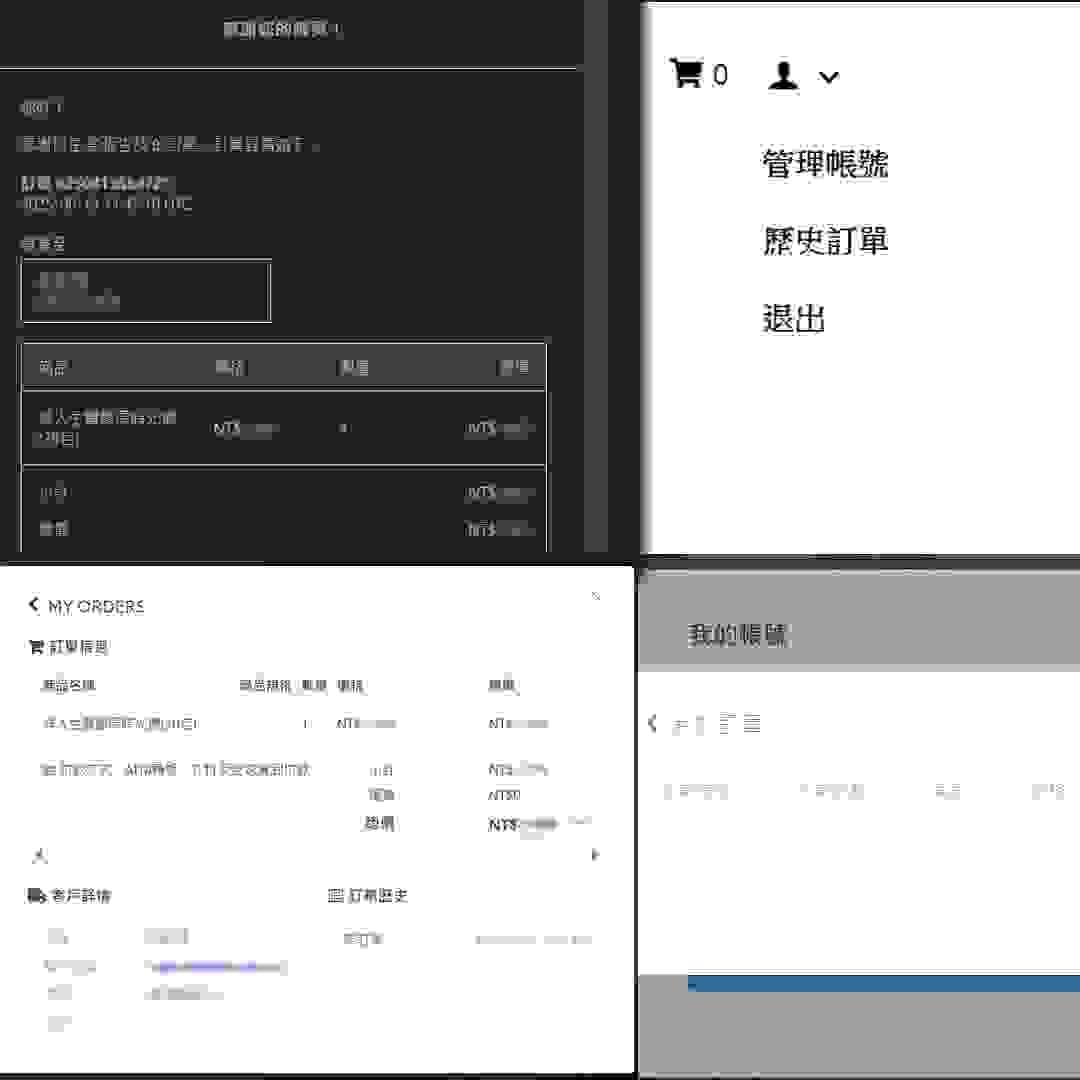Open the purple customer email link

tap(216, 967)
